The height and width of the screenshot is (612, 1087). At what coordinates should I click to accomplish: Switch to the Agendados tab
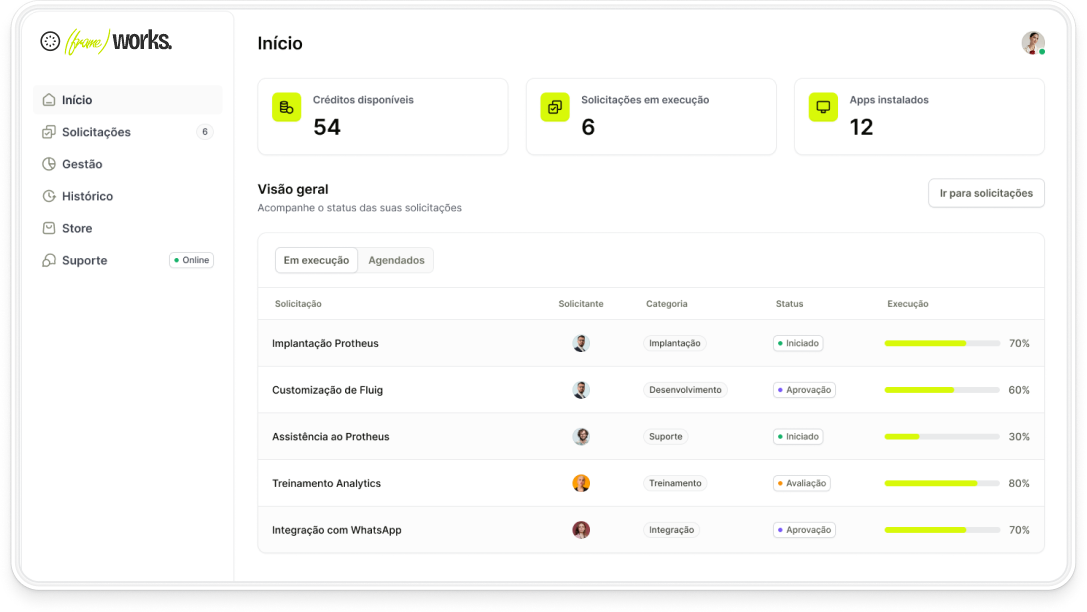[x=396, y=260]
